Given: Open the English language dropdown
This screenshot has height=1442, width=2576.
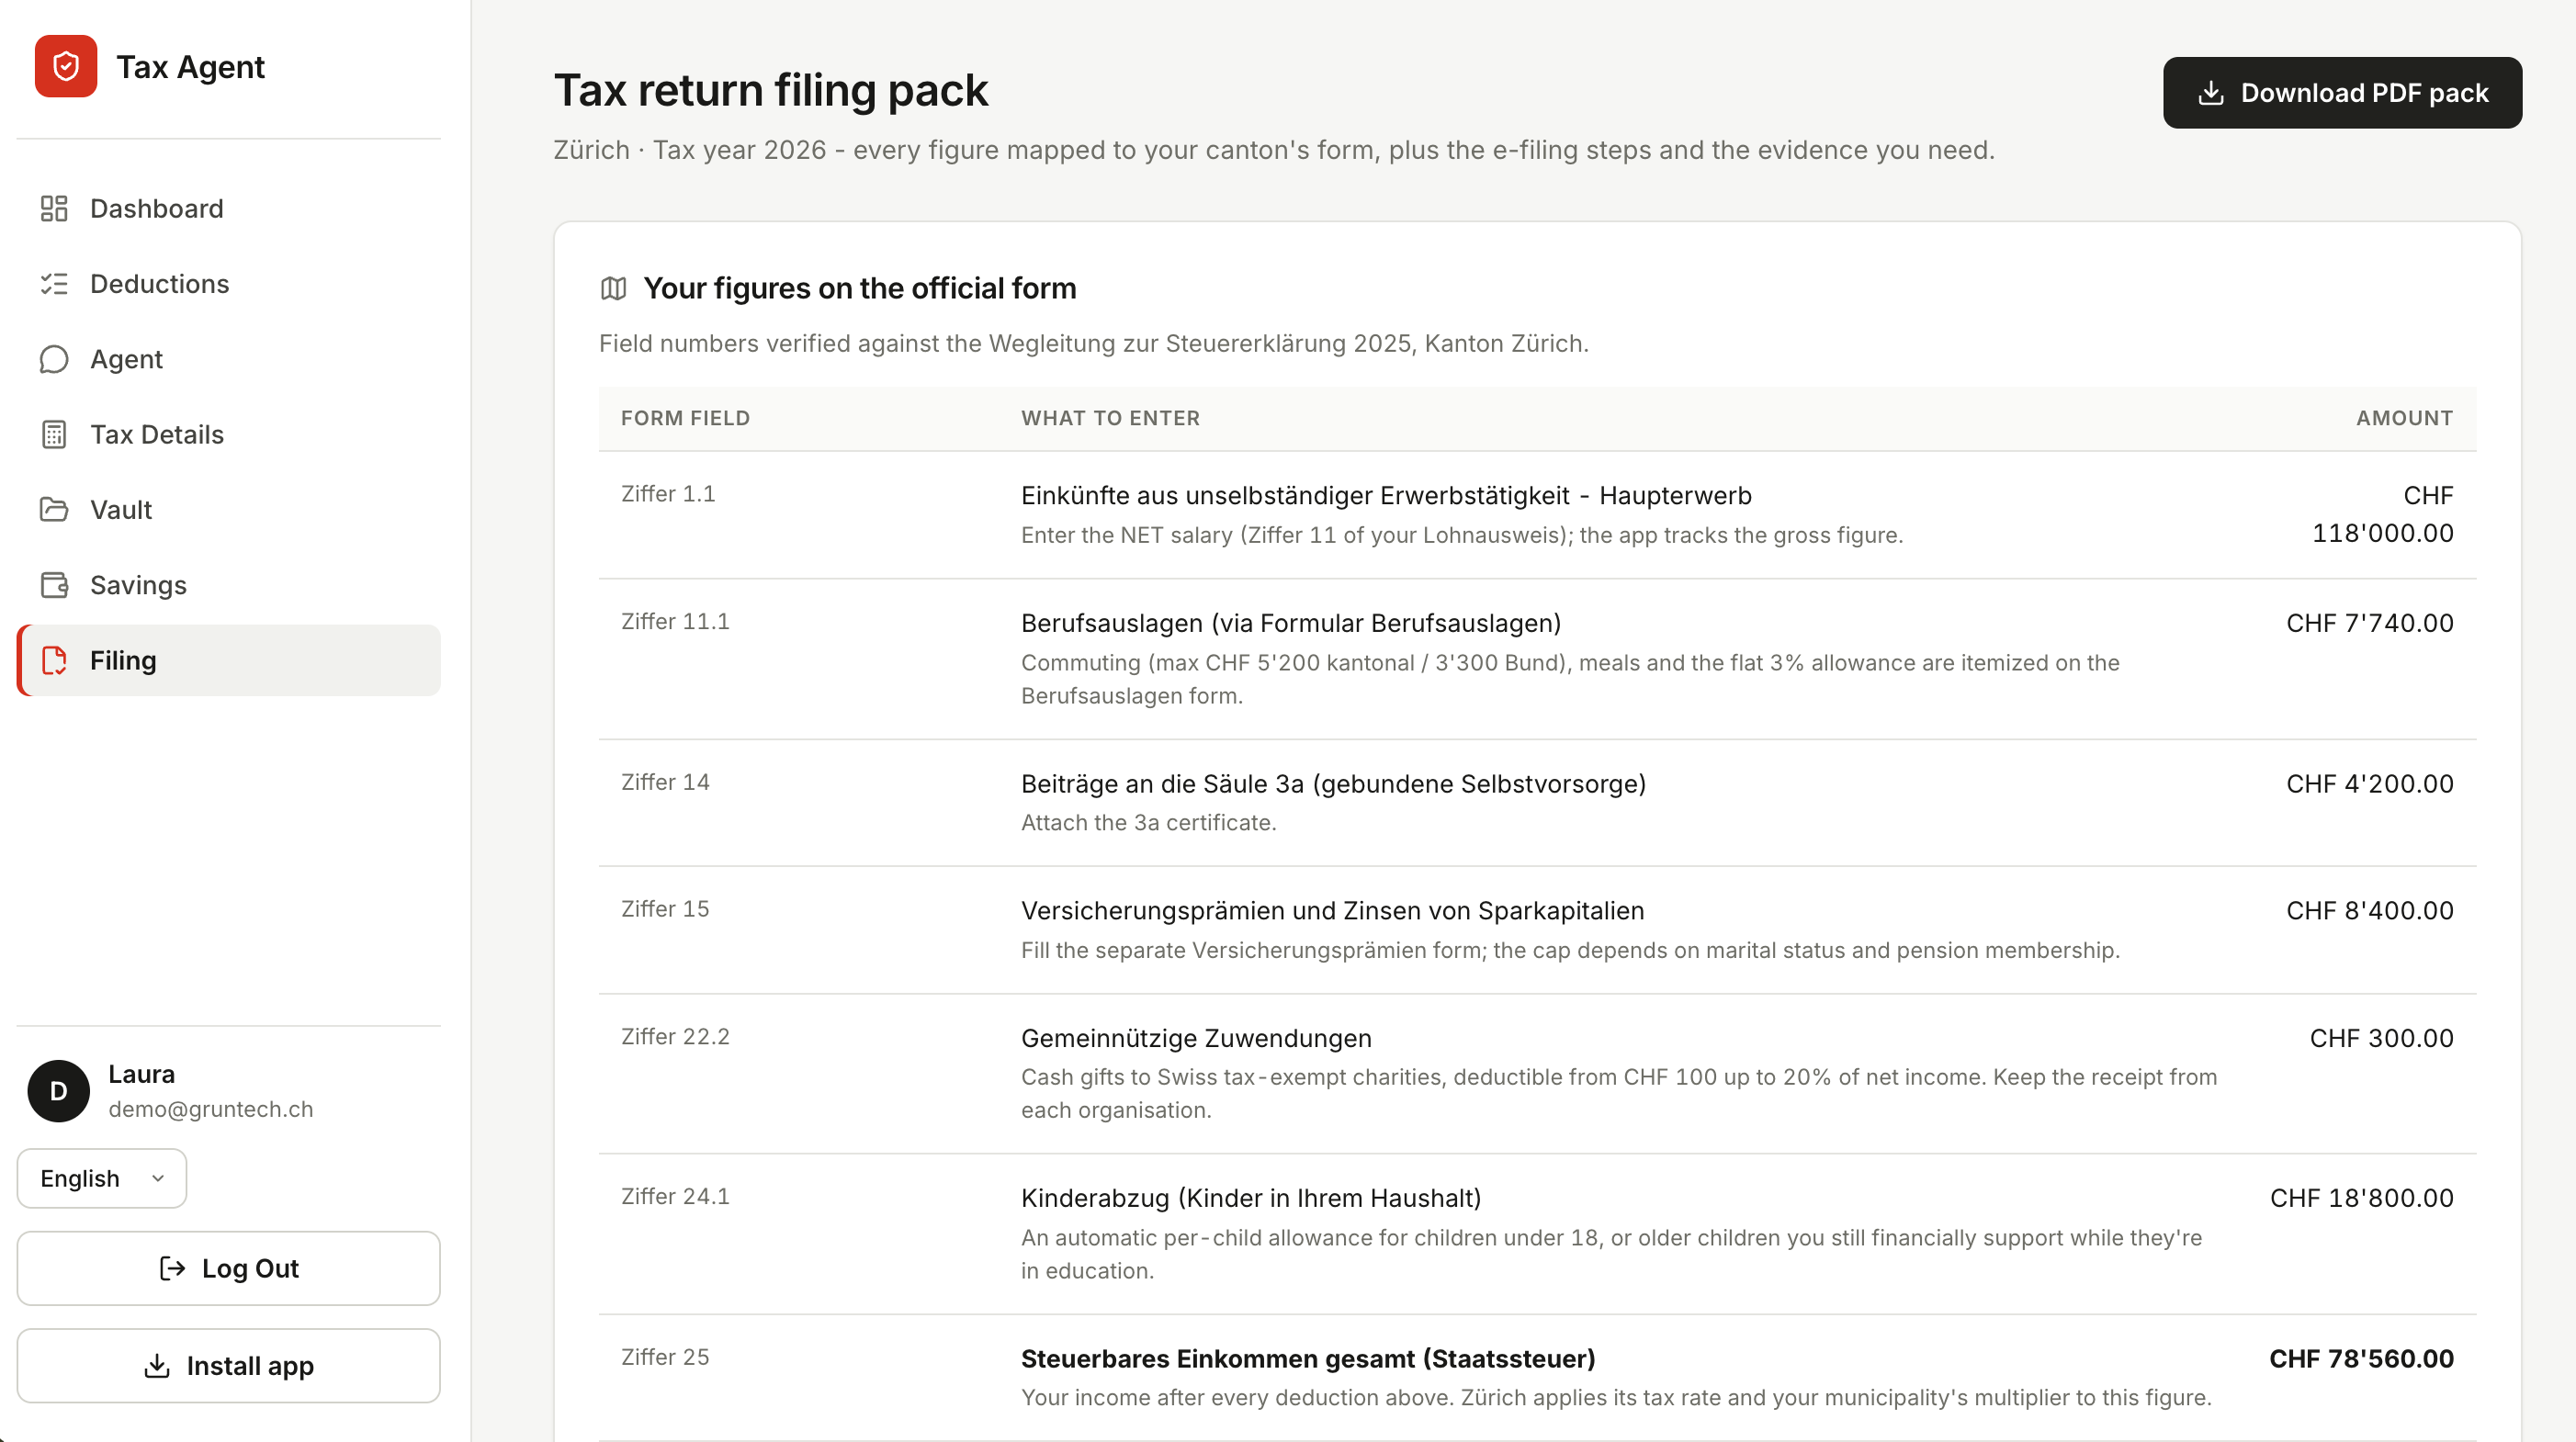Looking at the screenshot, I should click(102, 1178).
